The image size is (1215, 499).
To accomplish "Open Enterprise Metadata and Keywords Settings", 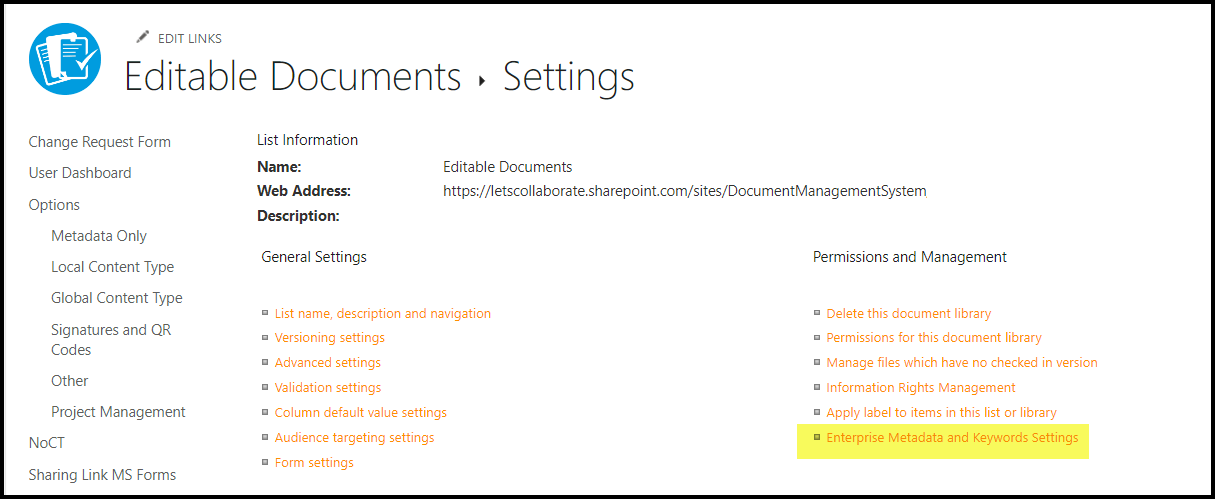I will point(952,437).
